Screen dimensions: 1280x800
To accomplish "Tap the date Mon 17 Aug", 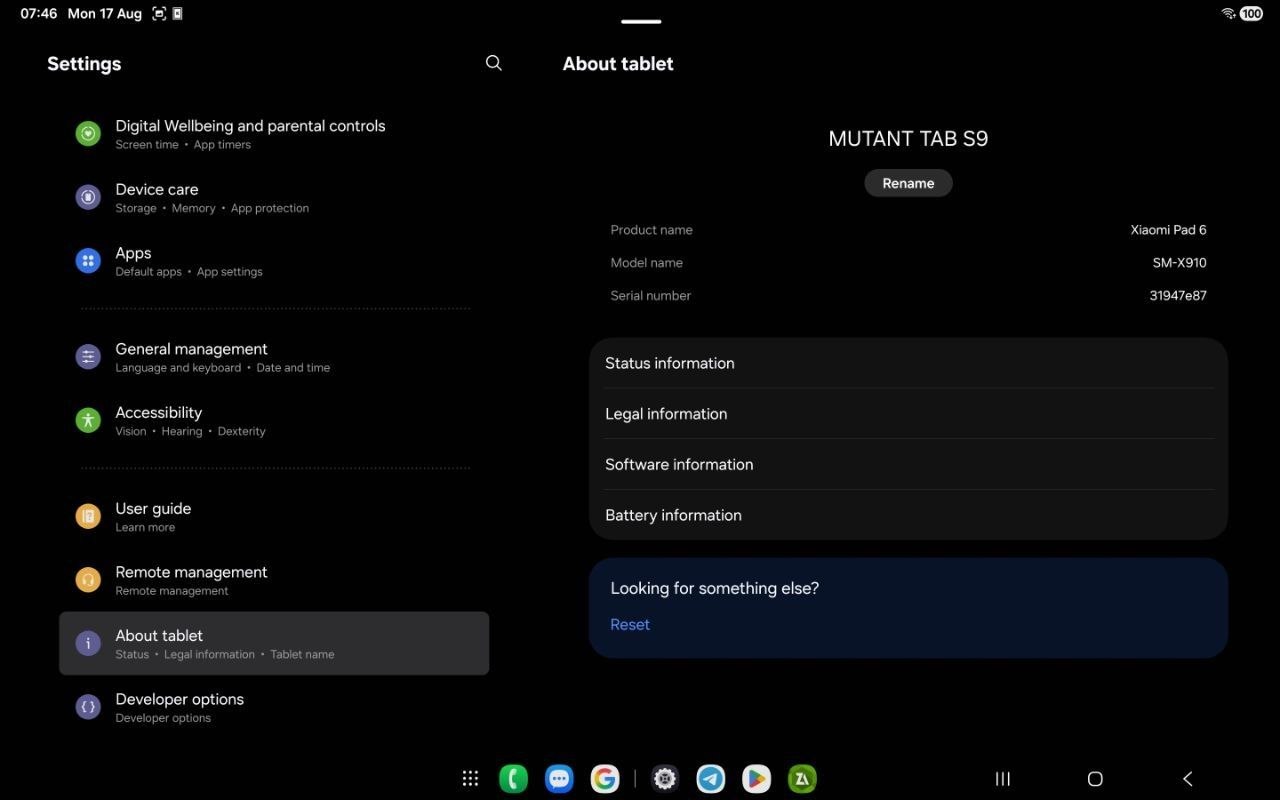I will point(104,14).
